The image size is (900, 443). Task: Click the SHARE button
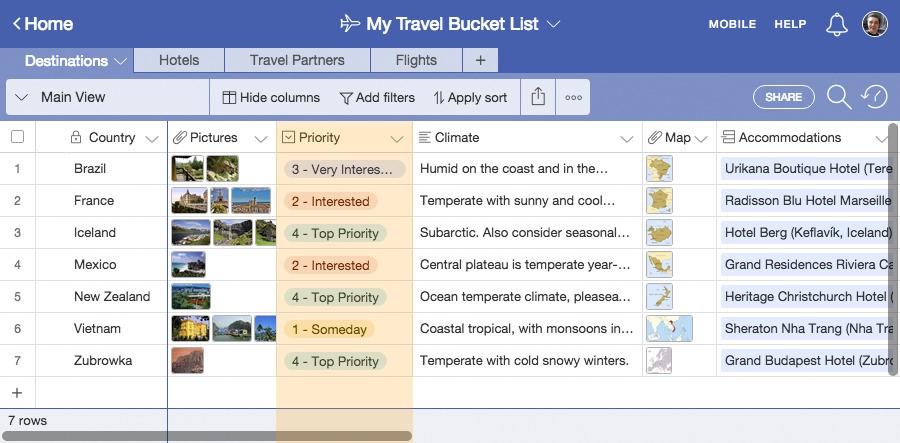click(x=783, y=97)
